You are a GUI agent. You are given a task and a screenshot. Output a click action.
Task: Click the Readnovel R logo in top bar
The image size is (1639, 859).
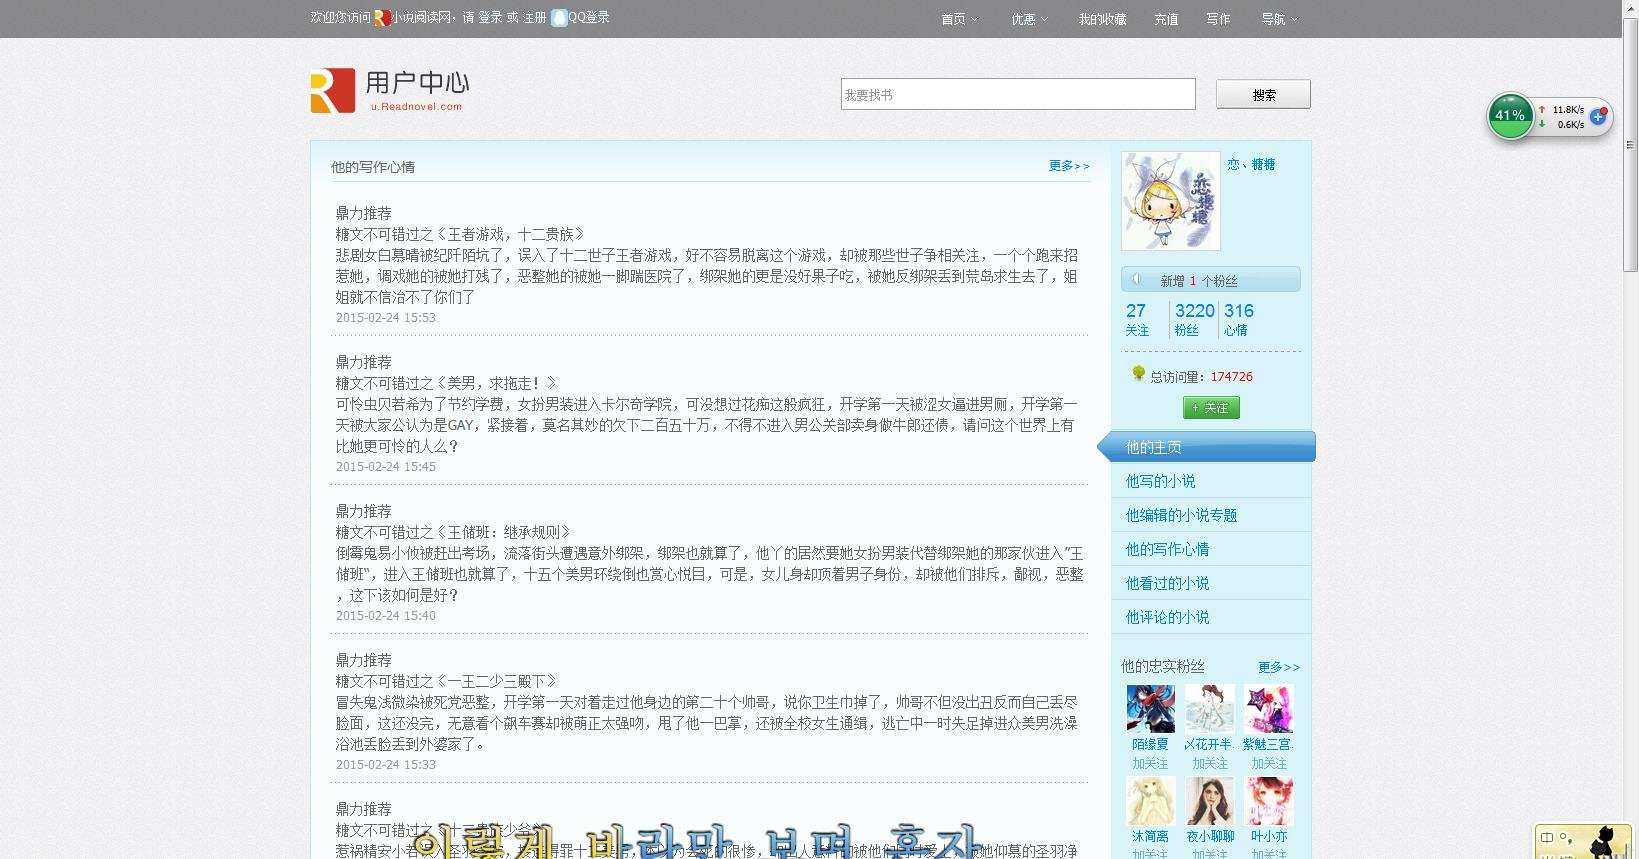tap(382, 18)
